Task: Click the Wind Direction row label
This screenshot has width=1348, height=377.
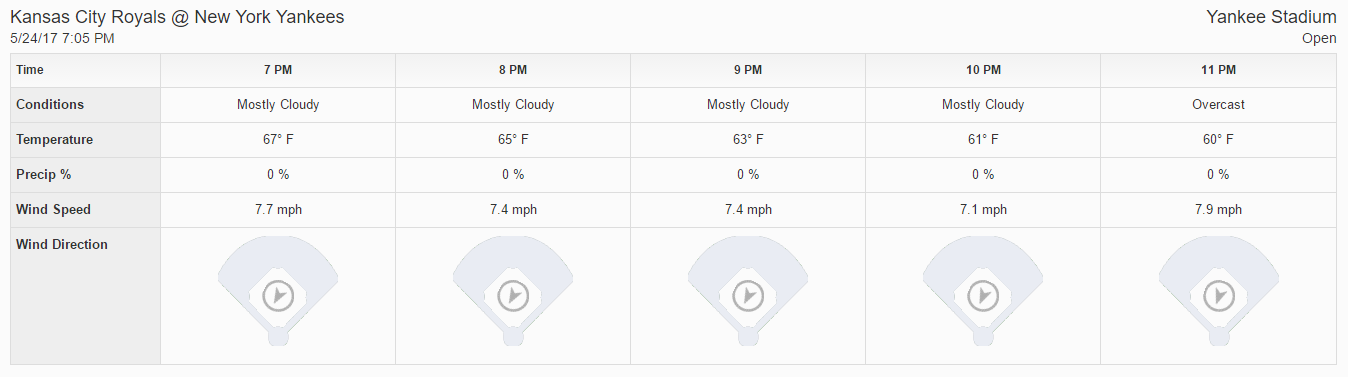Action: (62, 244)
